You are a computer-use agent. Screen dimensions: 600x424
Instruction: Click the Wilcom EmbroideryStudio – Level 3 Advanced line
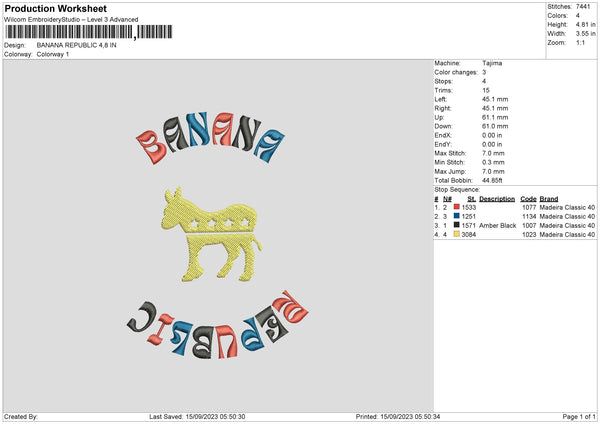71,20
